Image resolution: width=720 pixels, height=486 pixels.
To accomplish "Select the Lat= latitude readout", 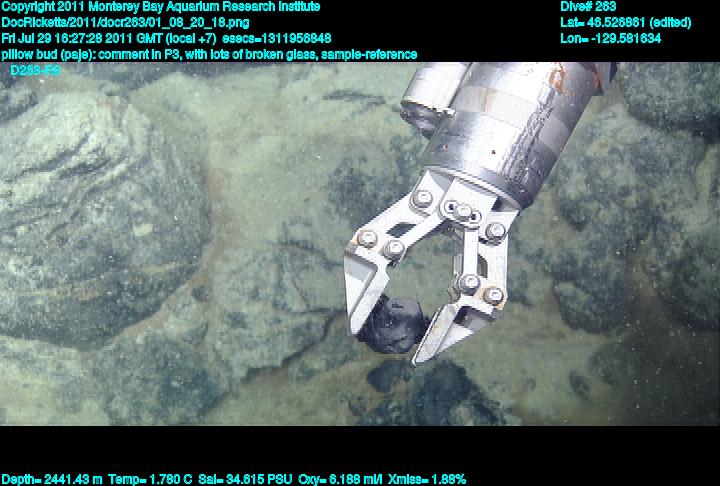I will (x=624, y=23).
